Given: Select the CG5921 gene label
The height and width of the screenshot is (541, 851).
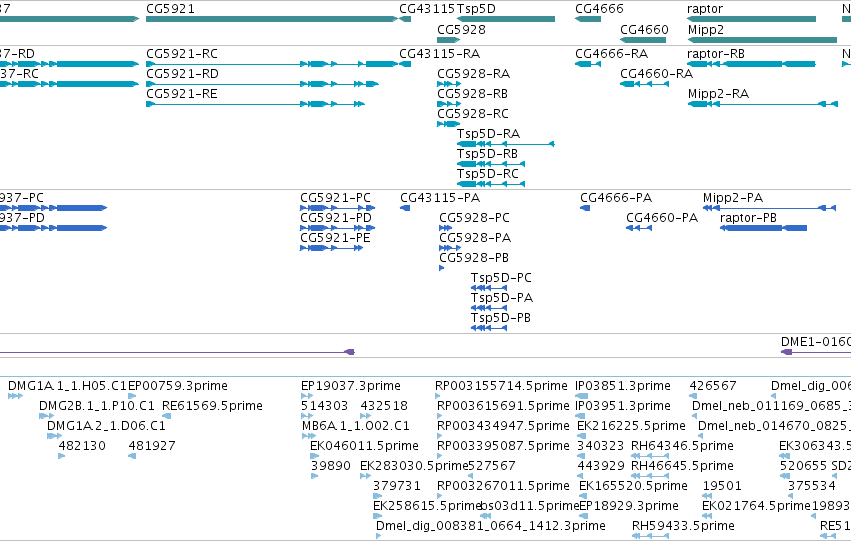Looking at the screenshot, I should coord(170,9).
